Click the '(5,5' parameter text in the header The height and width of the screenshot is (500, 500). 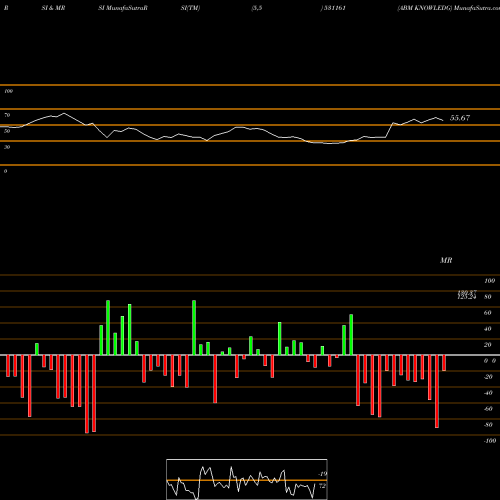pos(257,8)
